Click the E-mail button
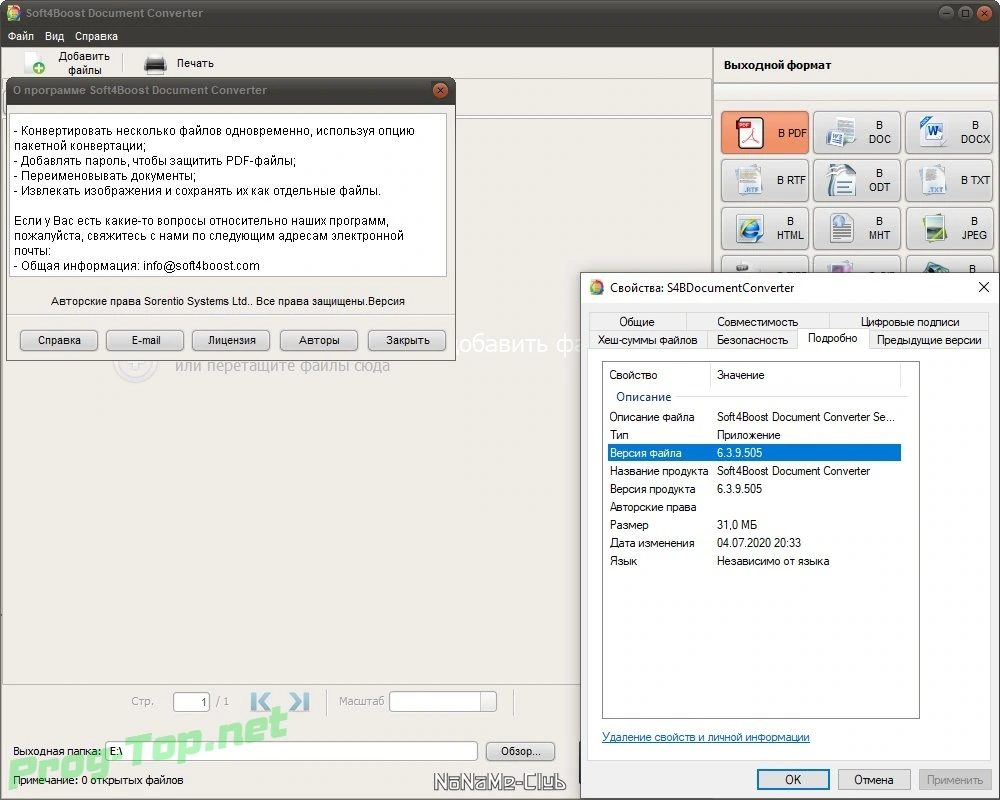1000x800 pixels. [145, 341]
